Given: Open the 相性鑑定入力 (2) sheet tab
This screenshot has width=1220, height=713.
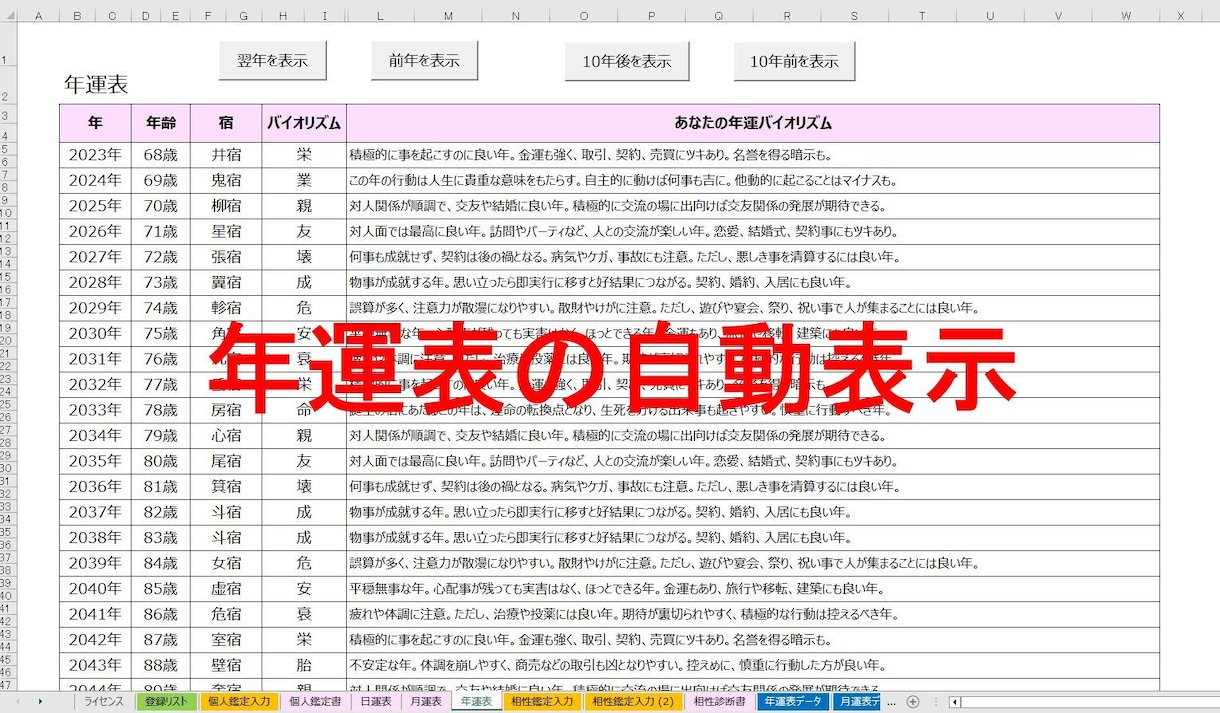Looking at the screenshot, I should coord(633,702).
